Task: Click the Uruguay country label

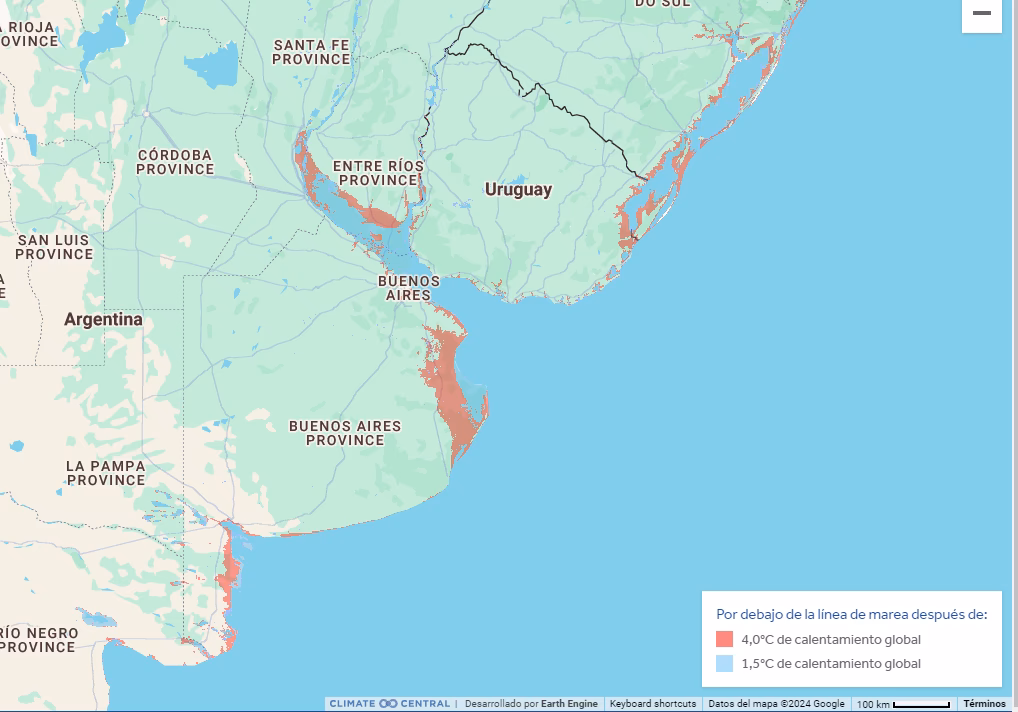Action: (518, 190)
